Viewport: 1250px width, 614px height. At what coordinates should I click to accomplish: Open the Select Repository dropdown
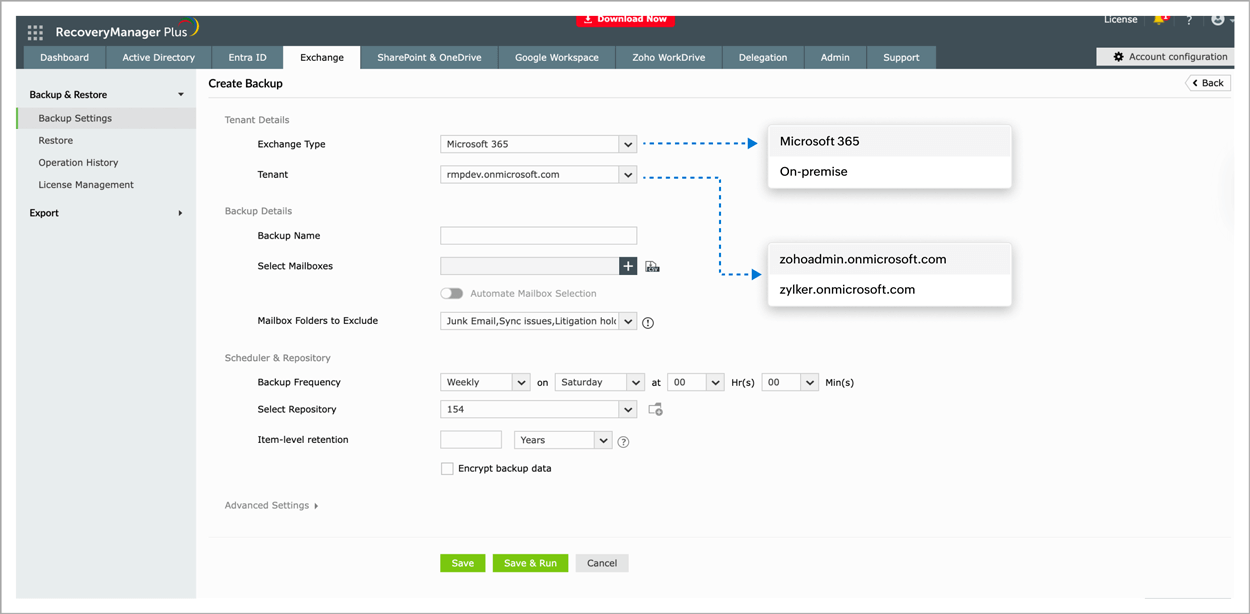(x=538, y=409)
